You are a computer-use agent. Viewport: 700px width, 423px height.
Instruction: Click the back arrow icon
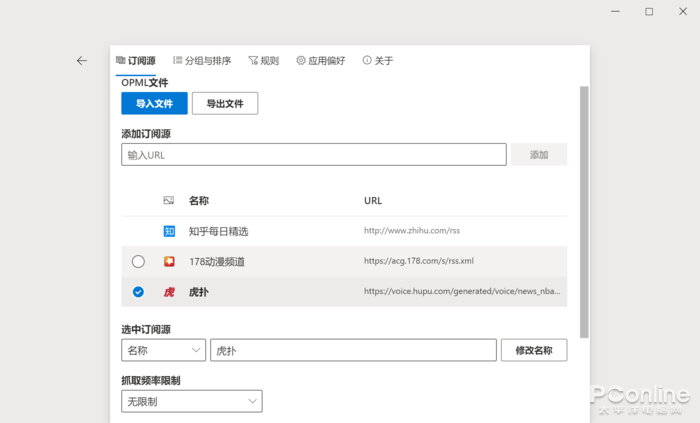tap(82, 61)
